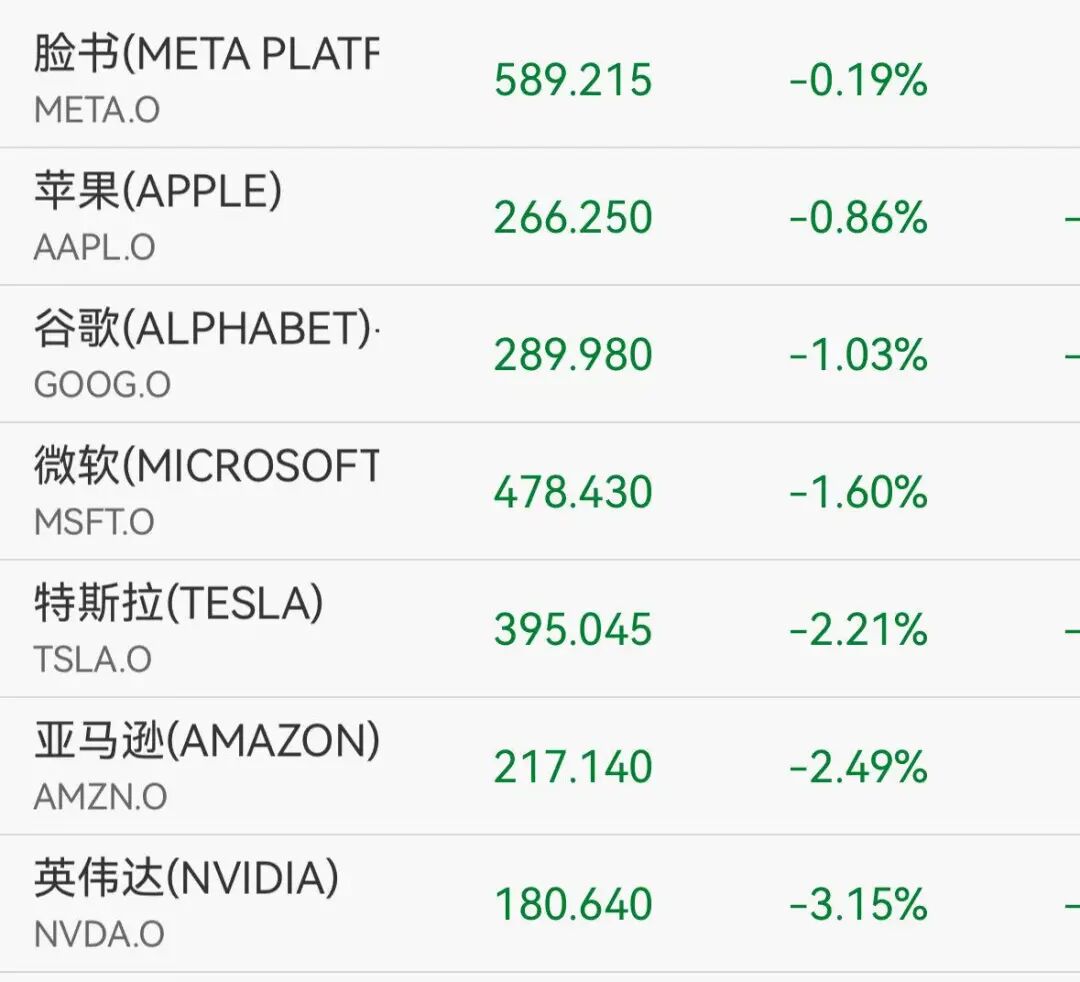Open the Microsoft (微软) stock entry
Viewport: 1080px width, 982px height.
[205, 466]
